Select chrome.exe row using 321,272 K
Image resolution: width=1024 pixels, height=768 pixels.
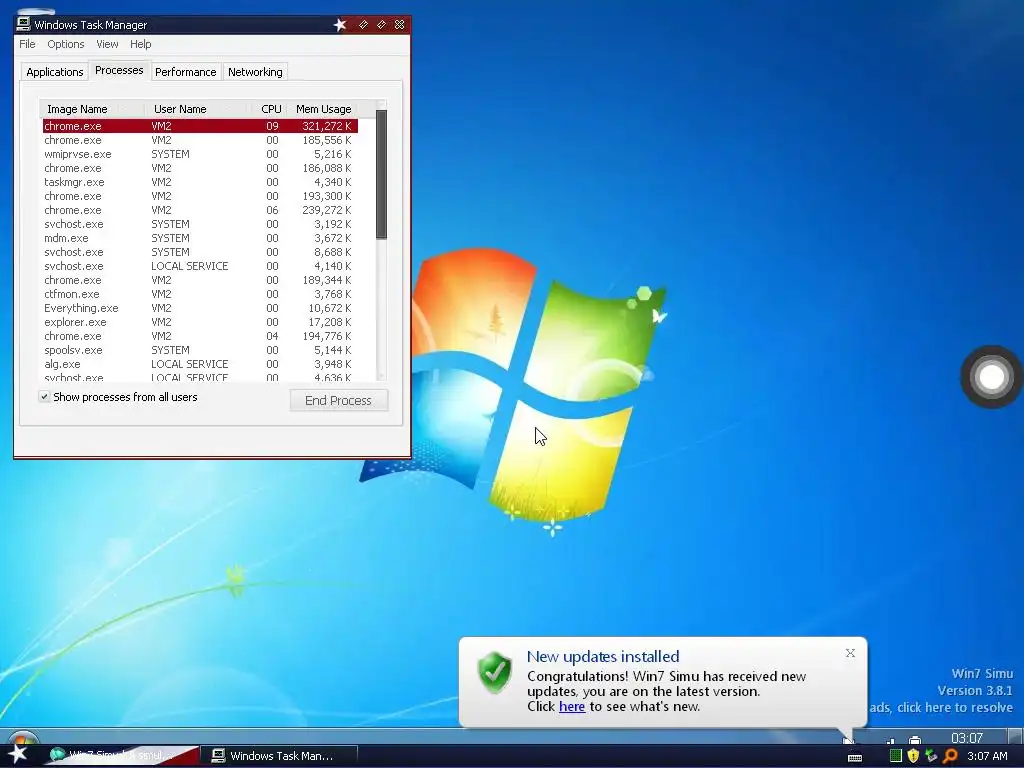(200, 126)
